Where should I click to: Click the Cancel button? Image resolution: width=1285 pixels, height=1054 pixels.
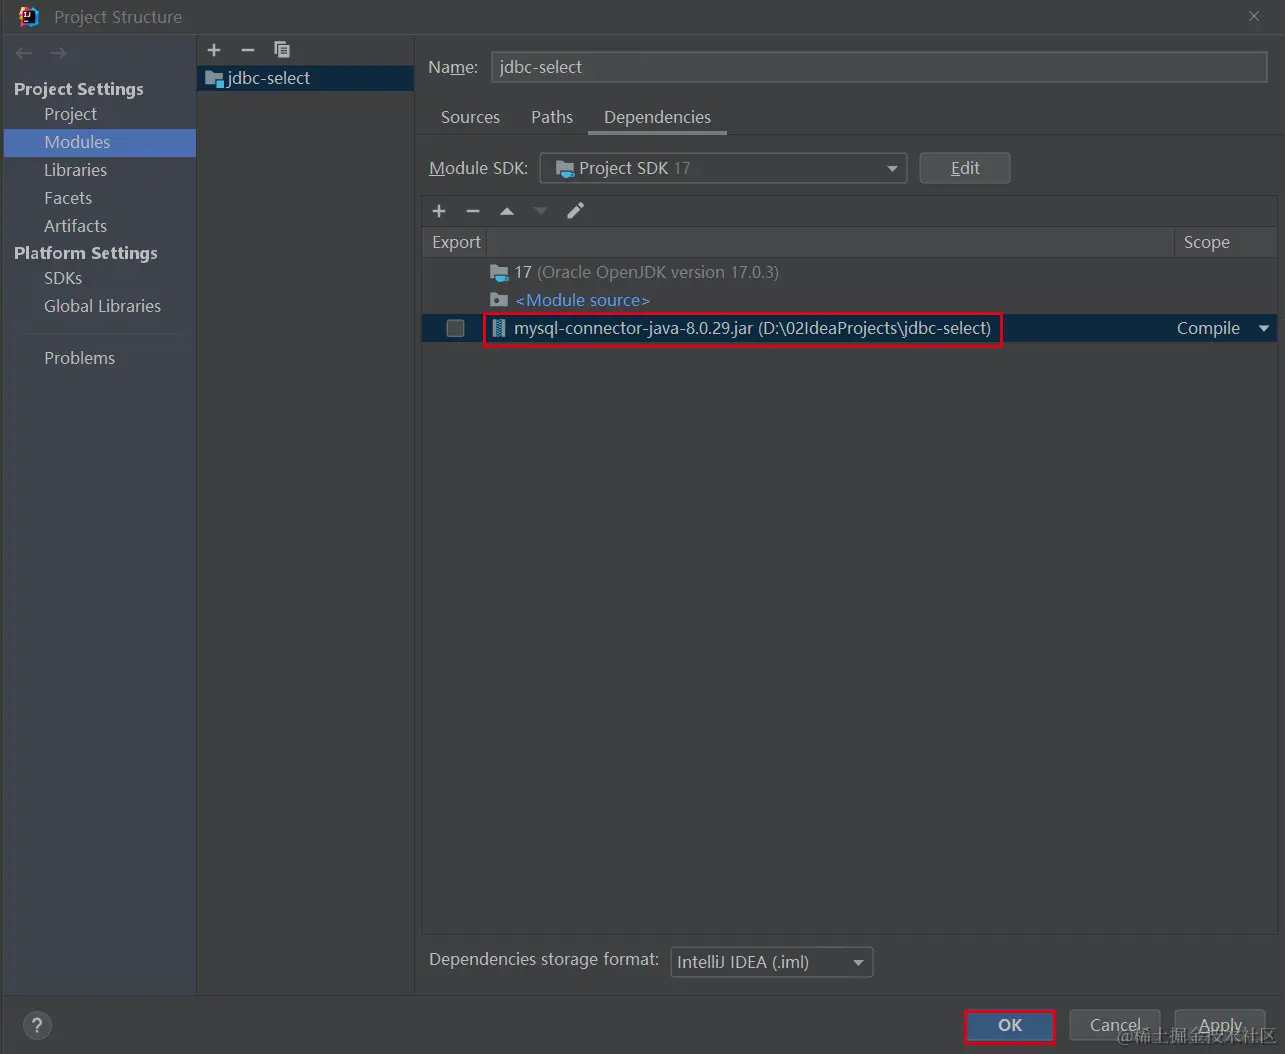click(x=1115, y=1025)
